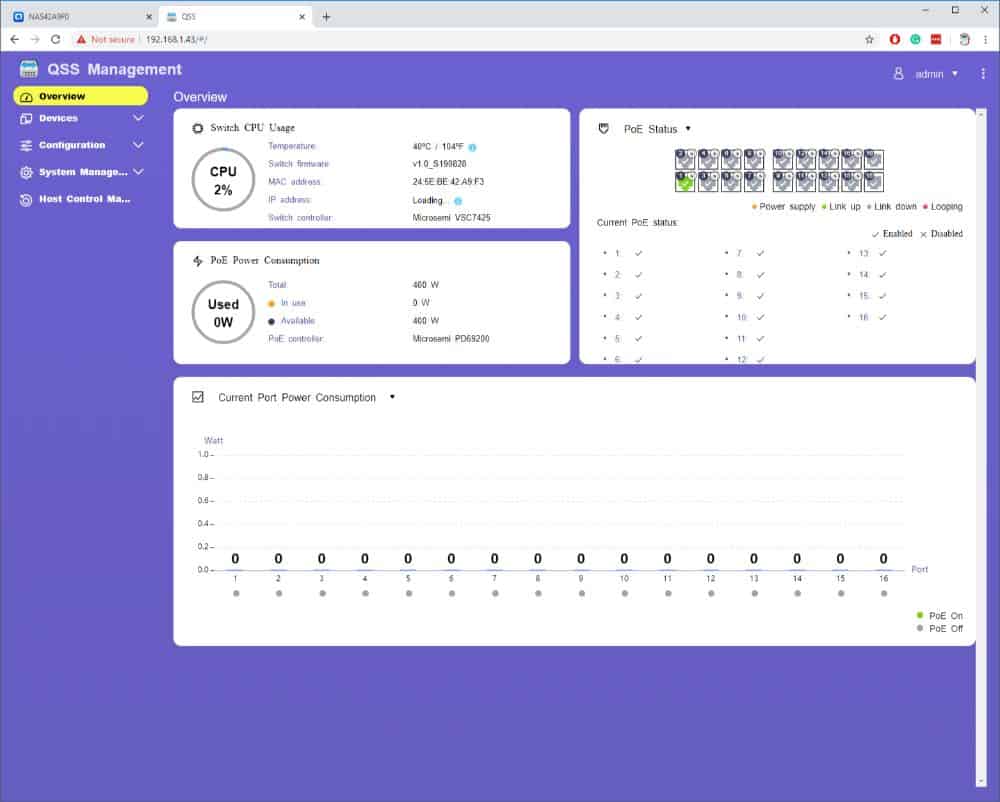The image size is (1000, 802).
Task: Click the green port 1 icon
Action: point(685,182)
